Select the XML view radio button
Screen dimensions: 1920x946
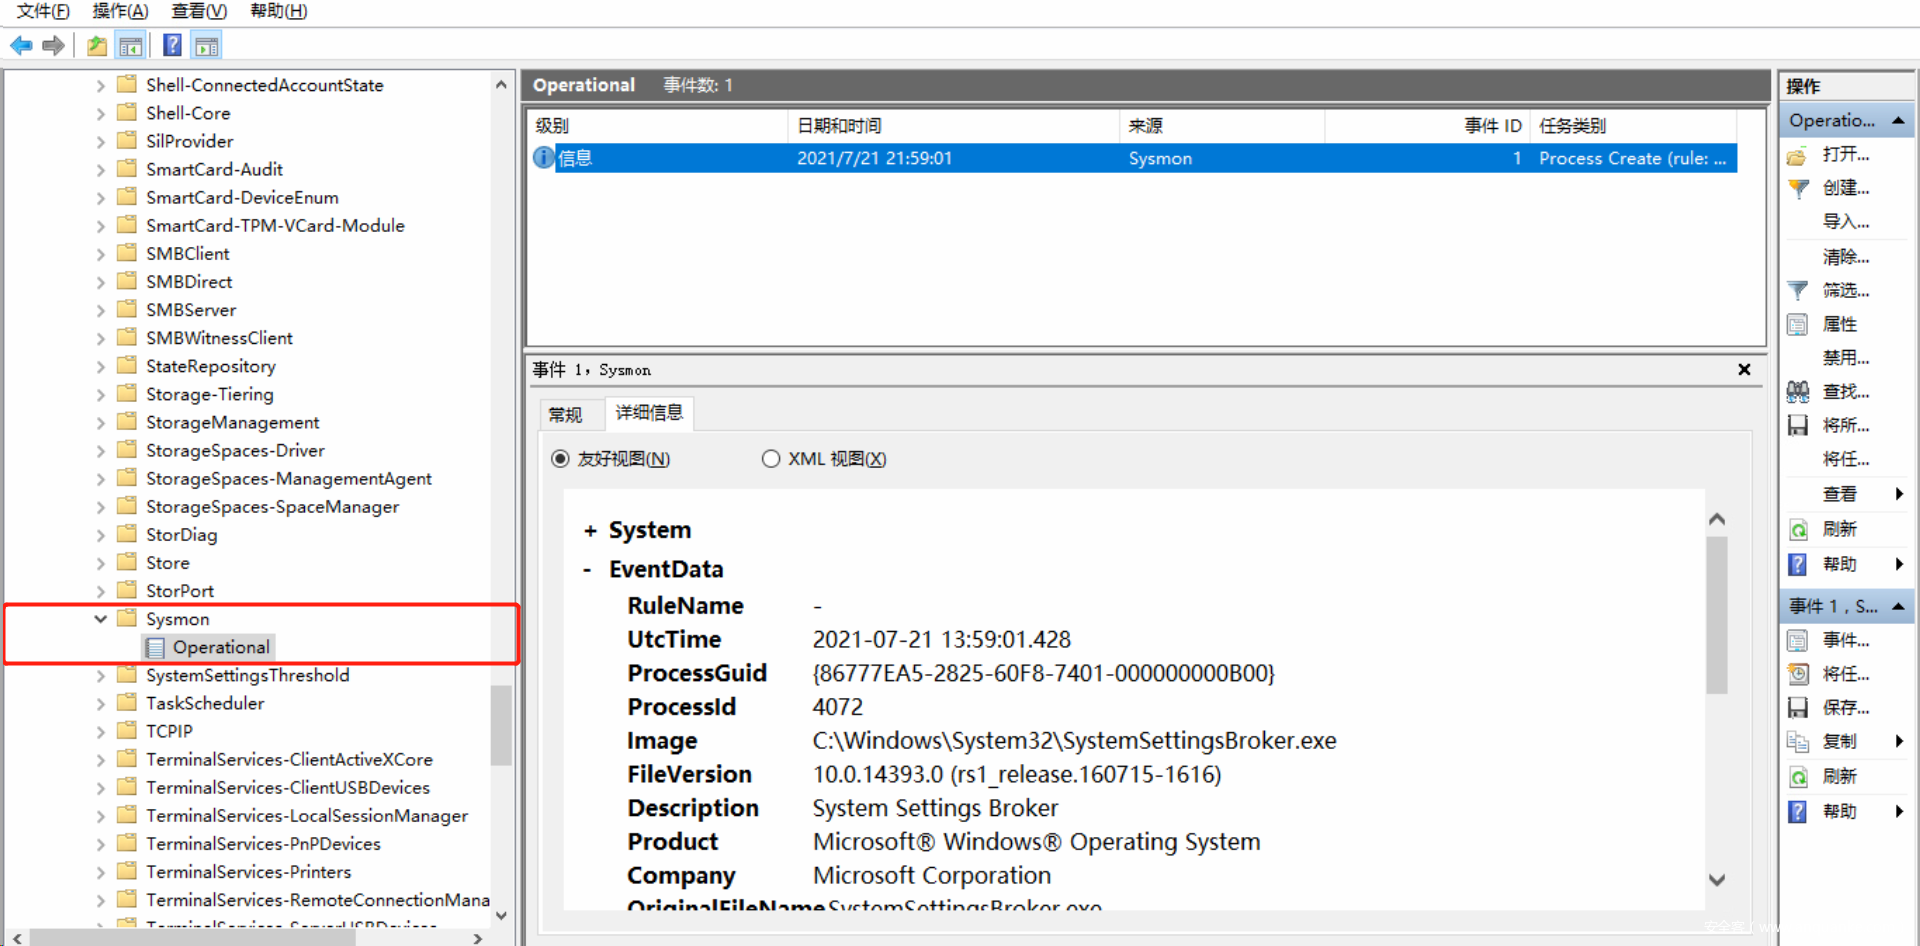pyautogui.click(x=770, y=459)
